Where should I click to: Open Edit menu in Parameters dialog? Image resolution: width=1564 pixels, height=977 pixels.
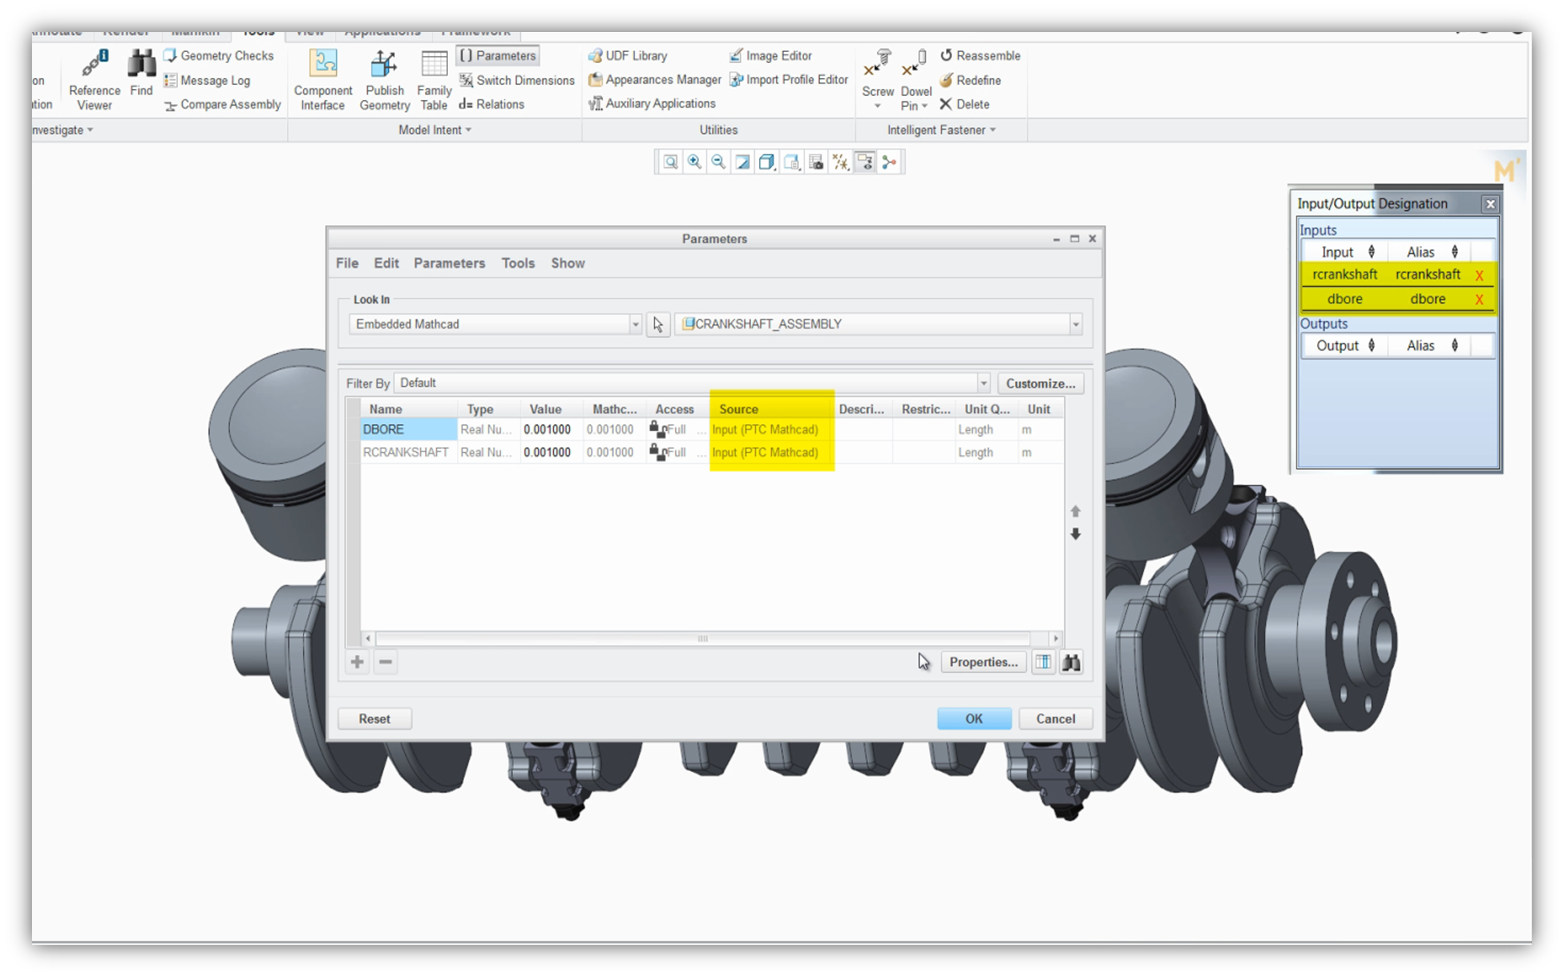(386, 263)
